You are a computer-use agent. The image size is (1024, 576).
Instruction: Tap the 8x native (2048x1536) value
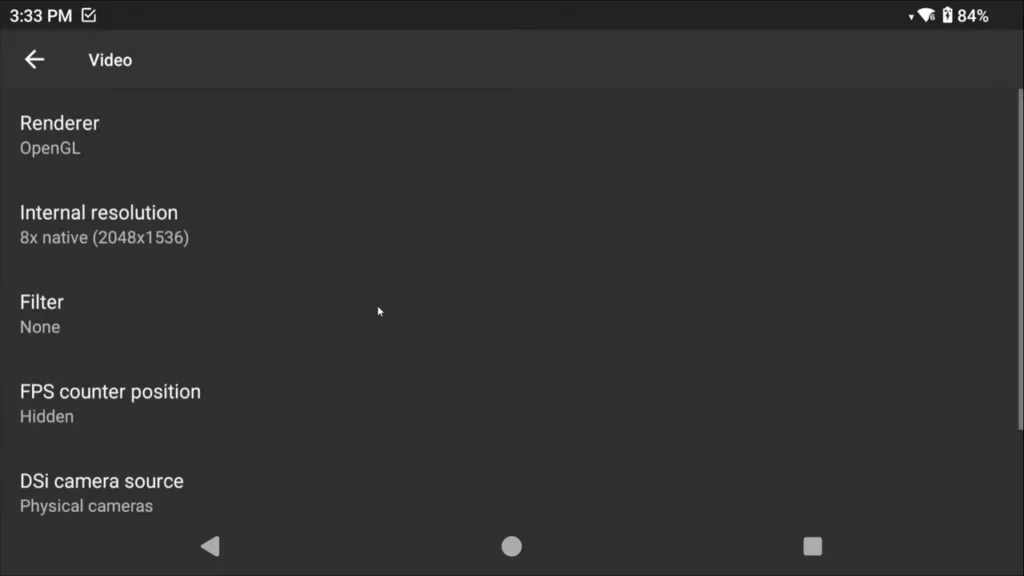click(104, 238)
